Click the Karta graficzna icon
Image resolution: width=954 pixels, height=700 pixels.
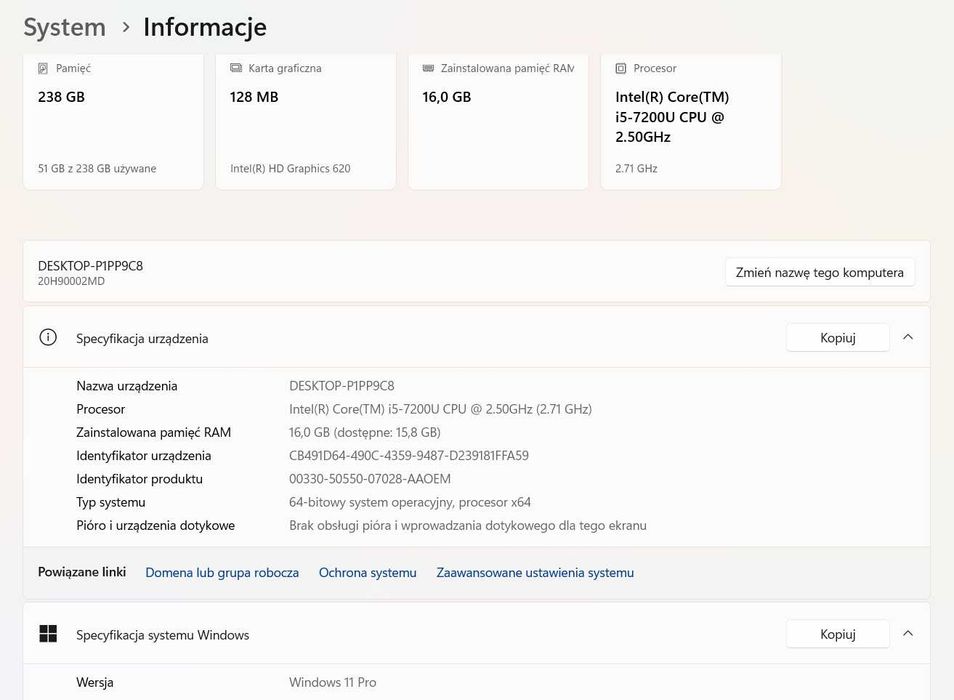236,68
